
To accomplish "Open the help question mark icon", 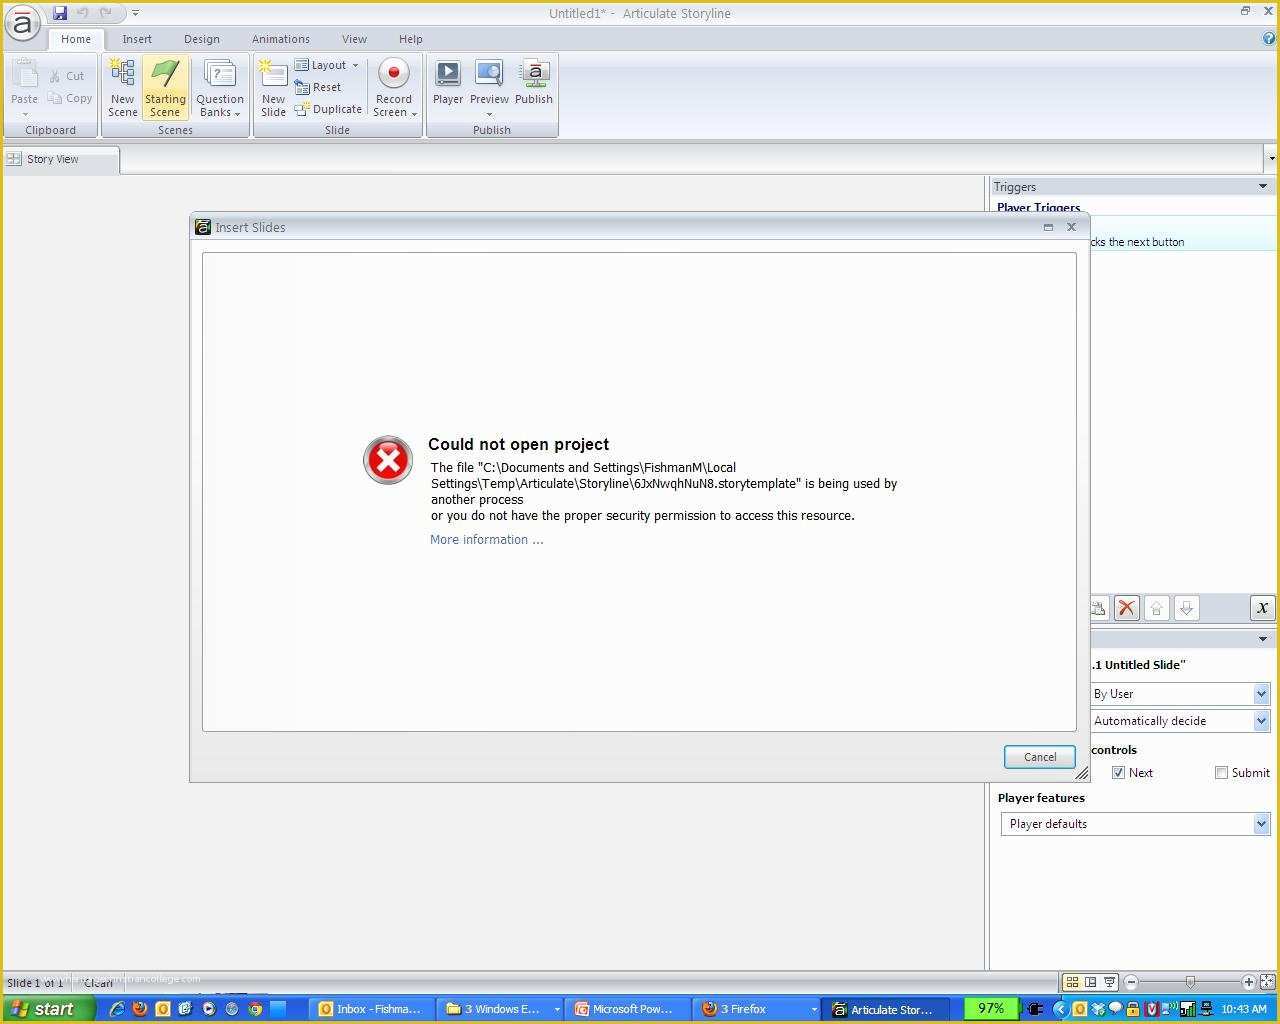I will pyautogui.click(x=1269, y=39).
